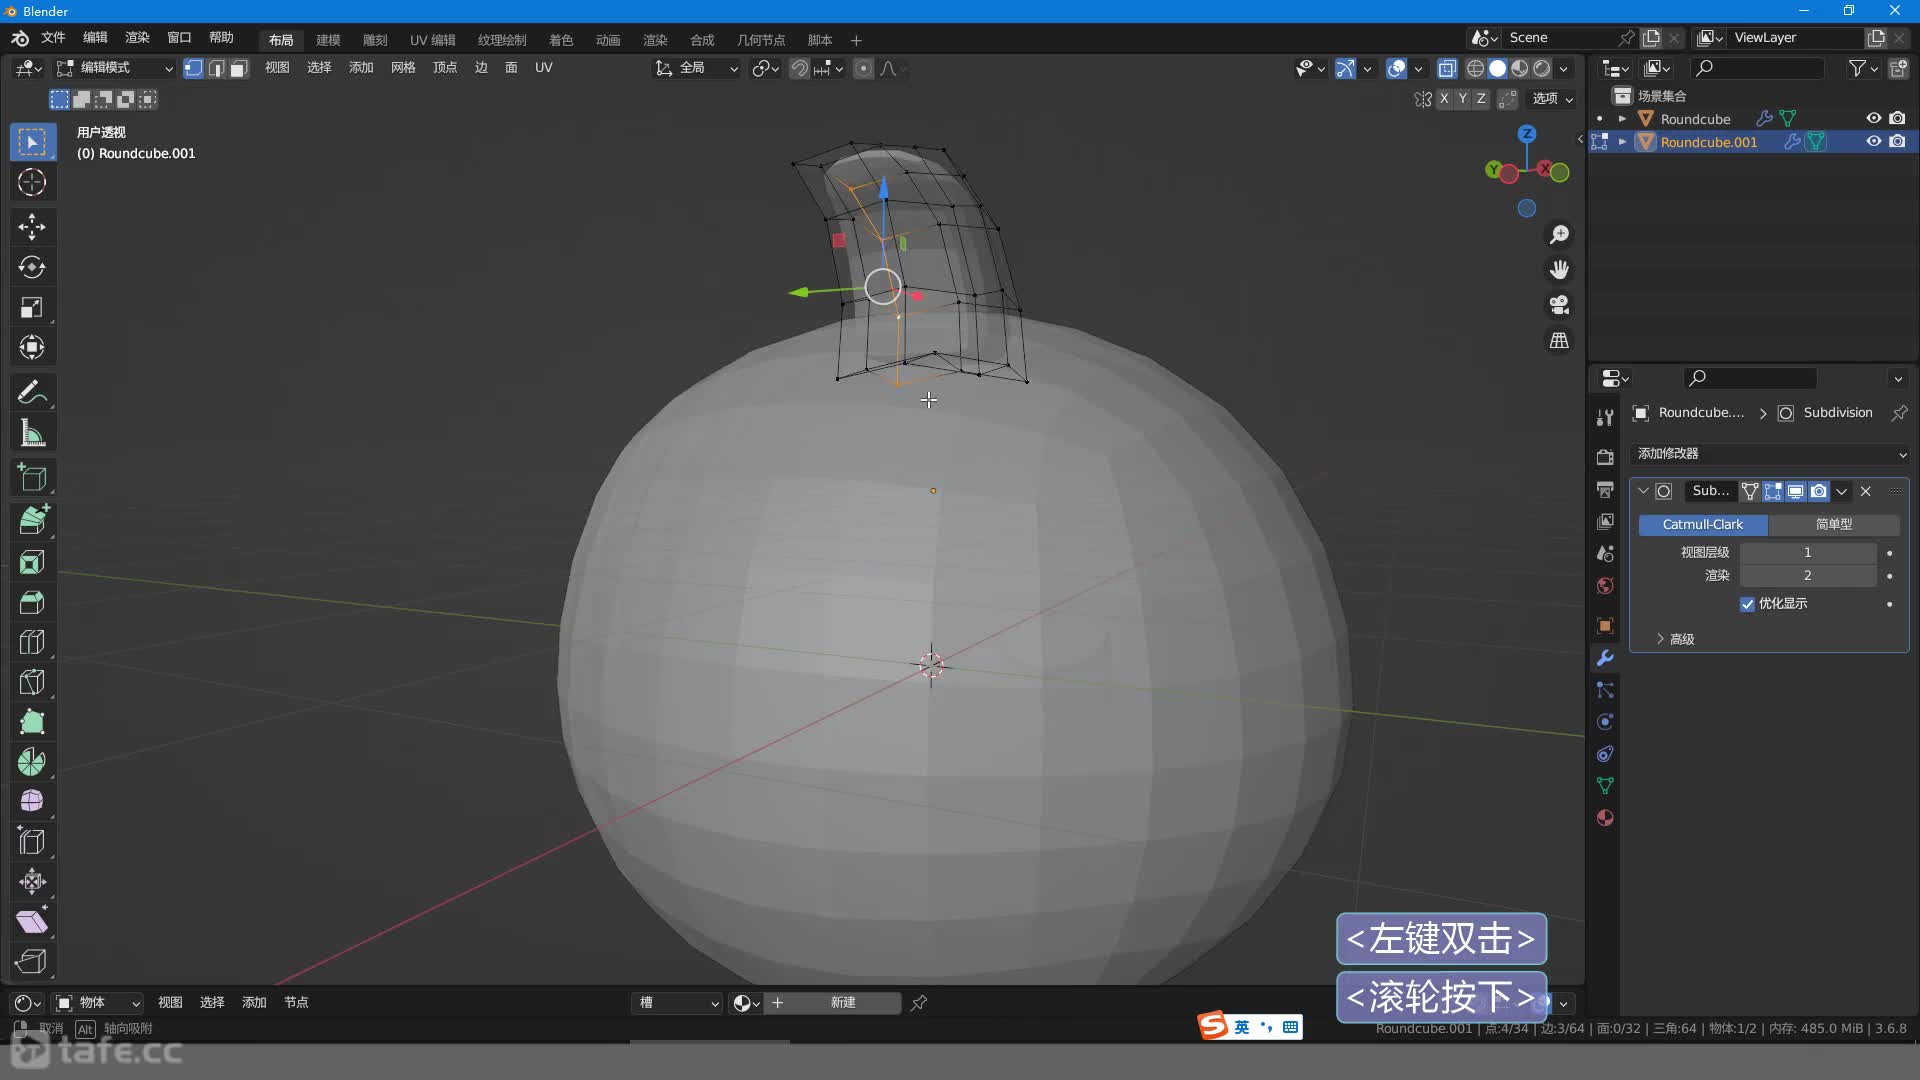1920x1080 pixels.
Task: Open the Add Modifier (添加修改器) dropdown
Action: pyautogui.click(x=1769, y=454)
